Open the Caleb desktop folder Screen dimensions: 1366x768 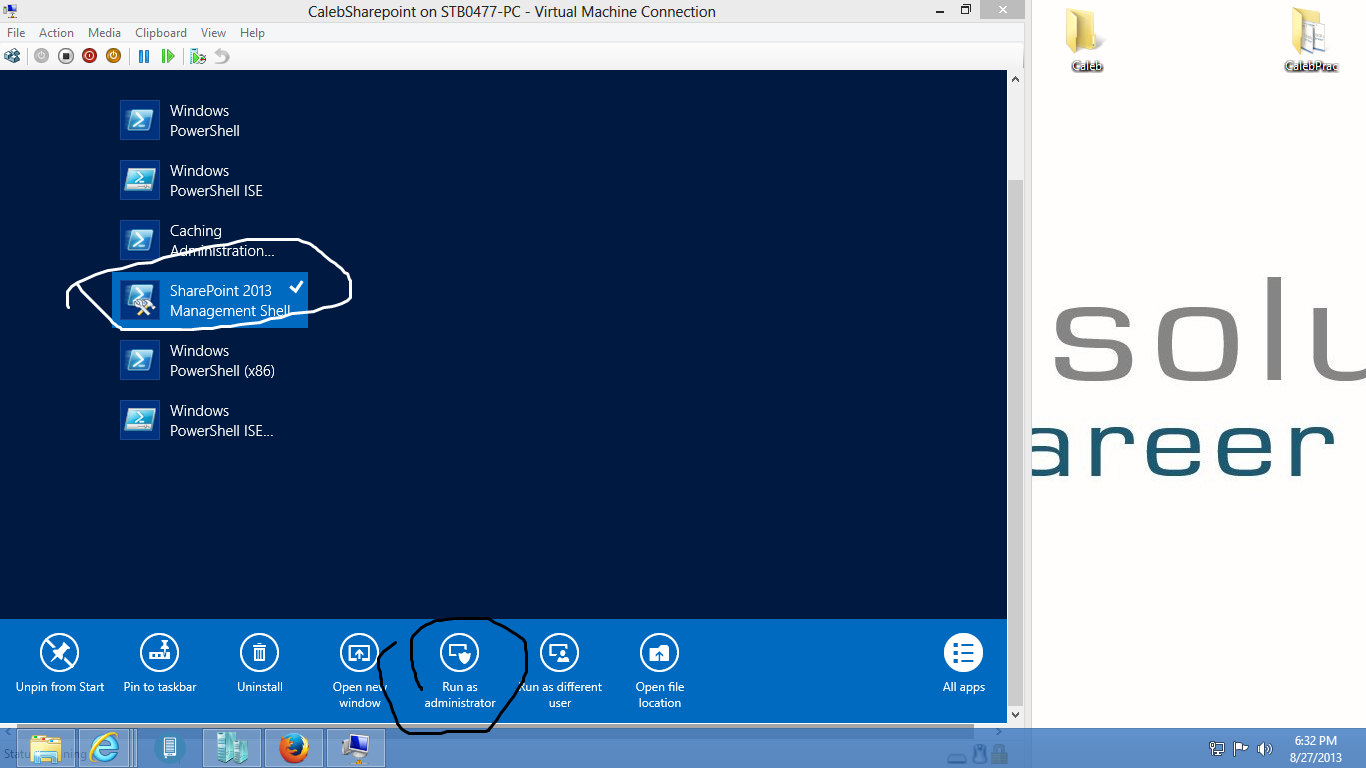coord(1086,41)
